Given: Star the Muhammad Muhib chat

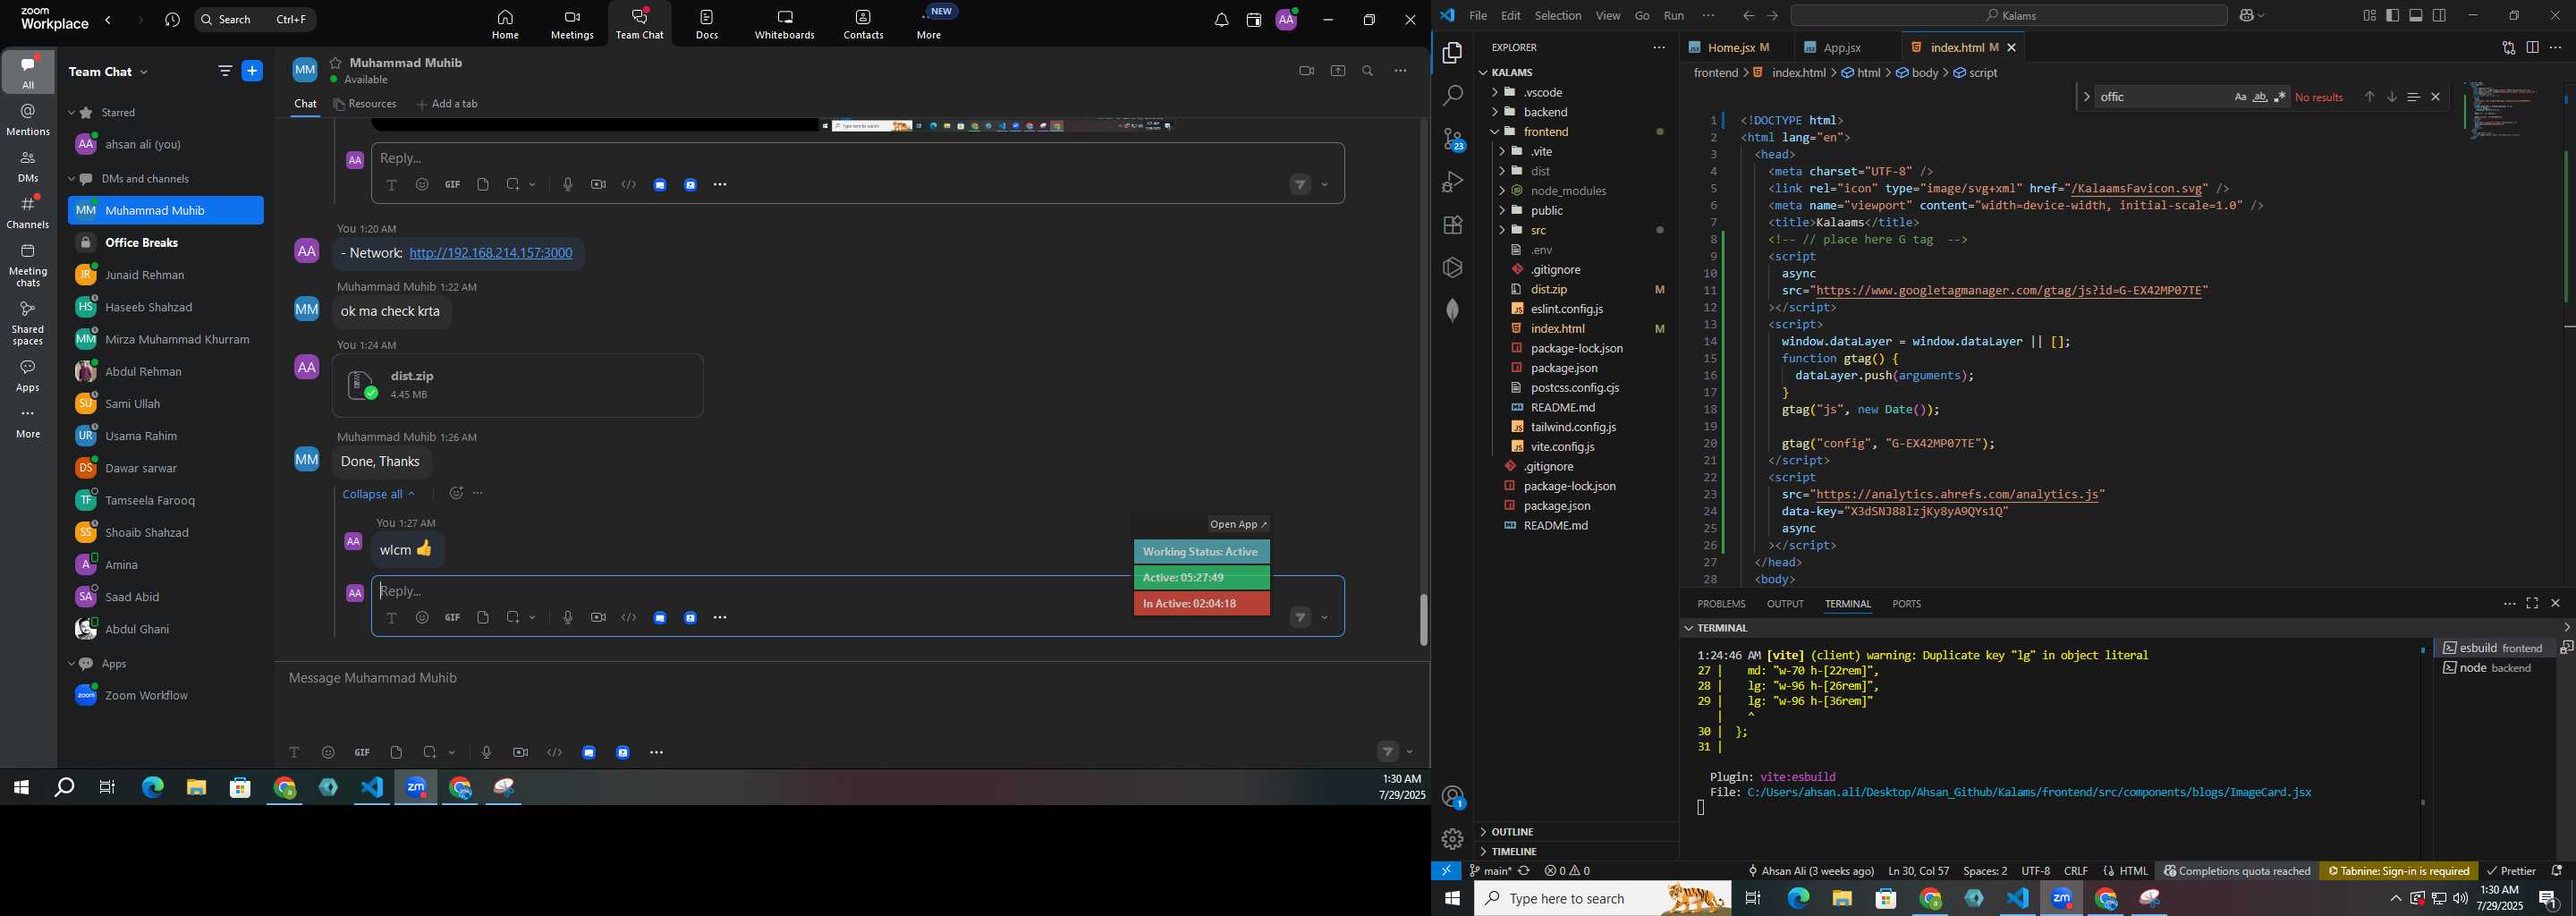Looking at the screenshot, I should pyautogui.click(x=335, y=62).
